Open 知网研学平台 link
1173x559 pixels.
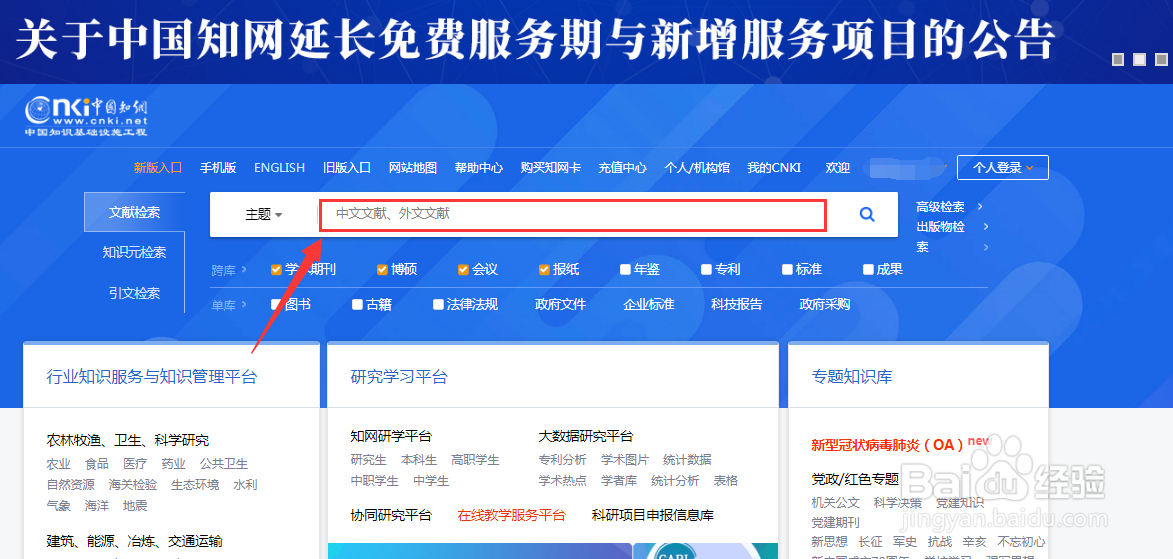click(x=391, y=436)
